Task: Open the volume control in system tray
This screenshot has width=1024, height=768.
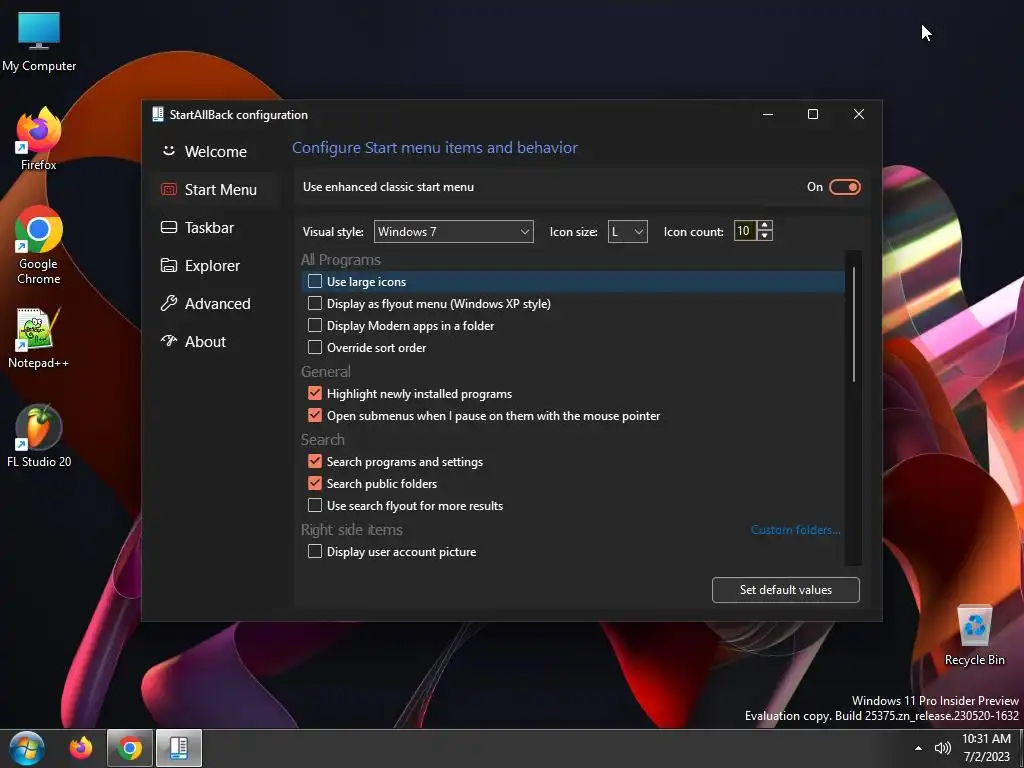Action: pos(942,748)
